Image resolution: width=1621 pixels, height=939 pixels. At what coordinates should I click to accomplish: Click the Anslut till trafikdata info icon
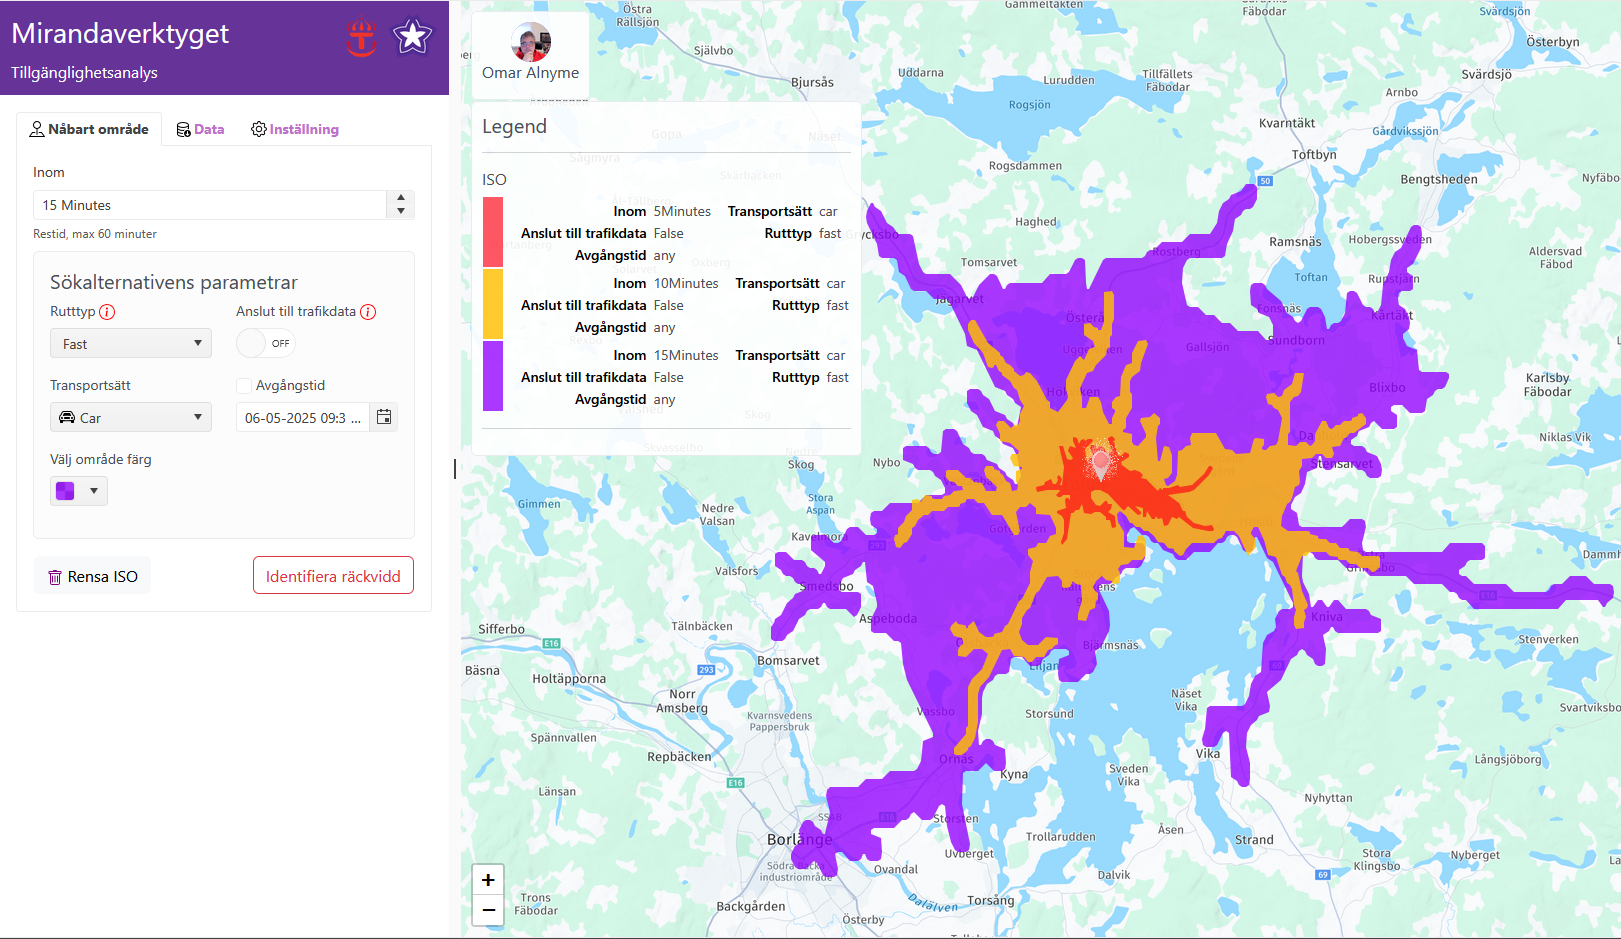(368, 312)
